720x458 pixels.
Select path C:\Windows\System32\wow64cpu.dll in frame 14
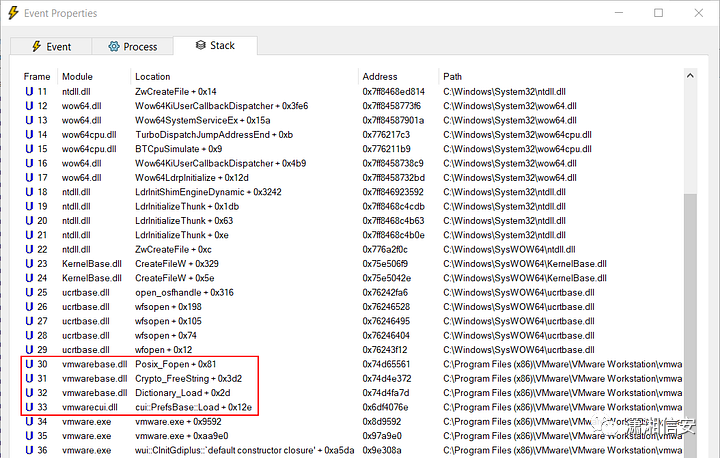[x=518, y=135]
